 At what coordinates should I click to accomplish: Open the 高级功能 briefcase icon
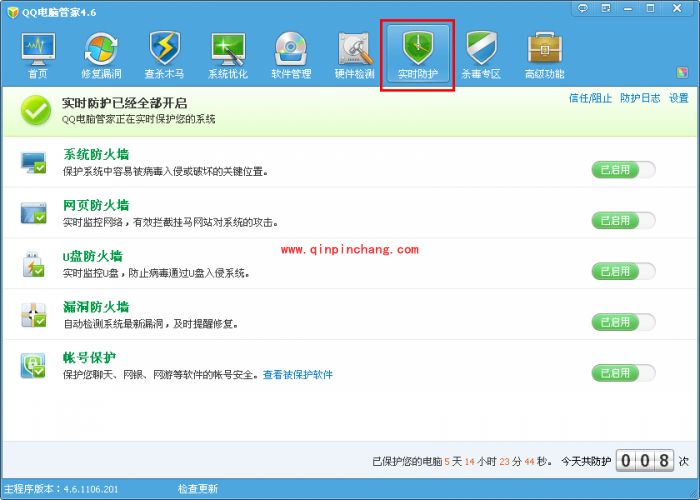544,55
